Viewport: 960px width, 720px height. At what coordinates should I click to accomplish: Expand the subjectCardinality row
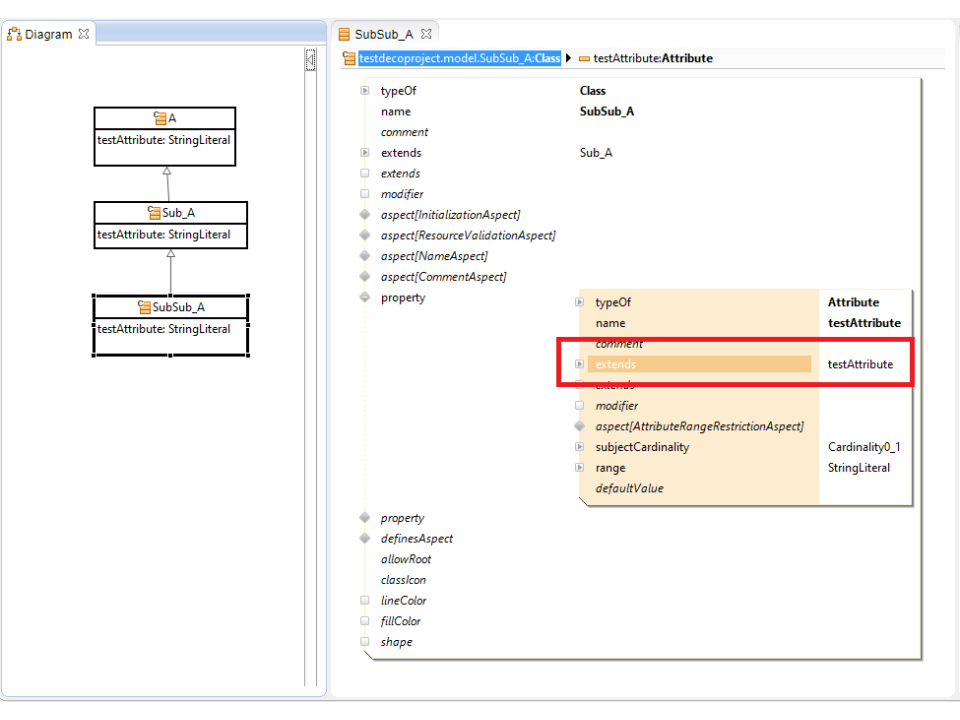[580, 447]
